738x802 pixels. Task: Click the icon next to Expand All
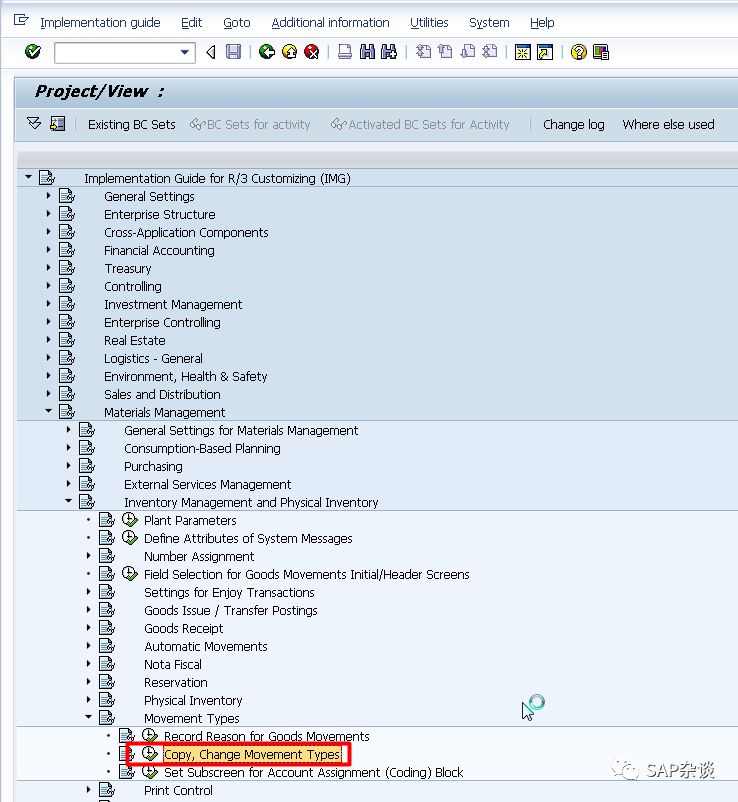[x=57, y=123]
